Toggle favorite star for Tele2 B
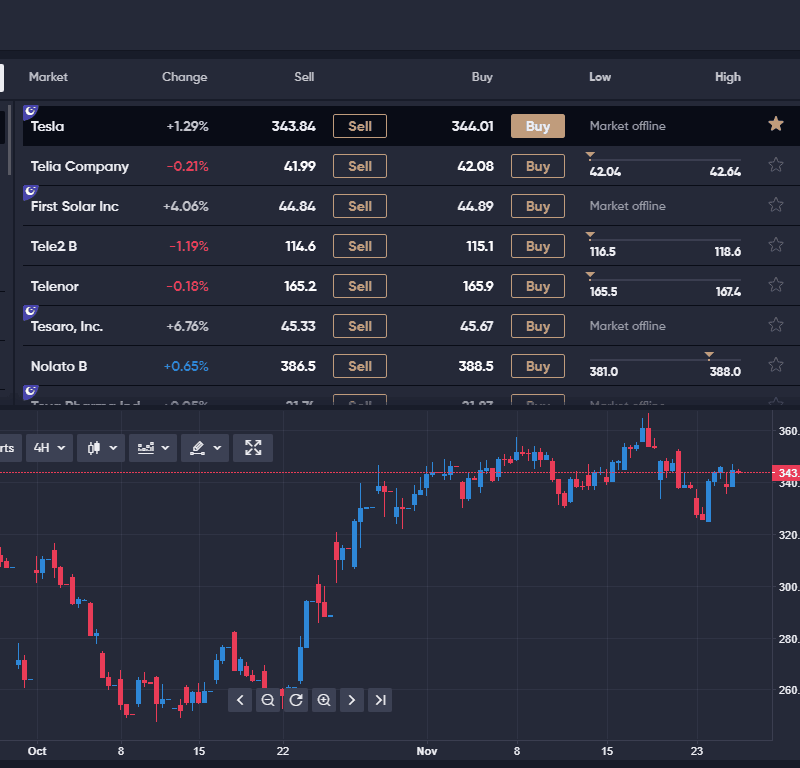 776,244
